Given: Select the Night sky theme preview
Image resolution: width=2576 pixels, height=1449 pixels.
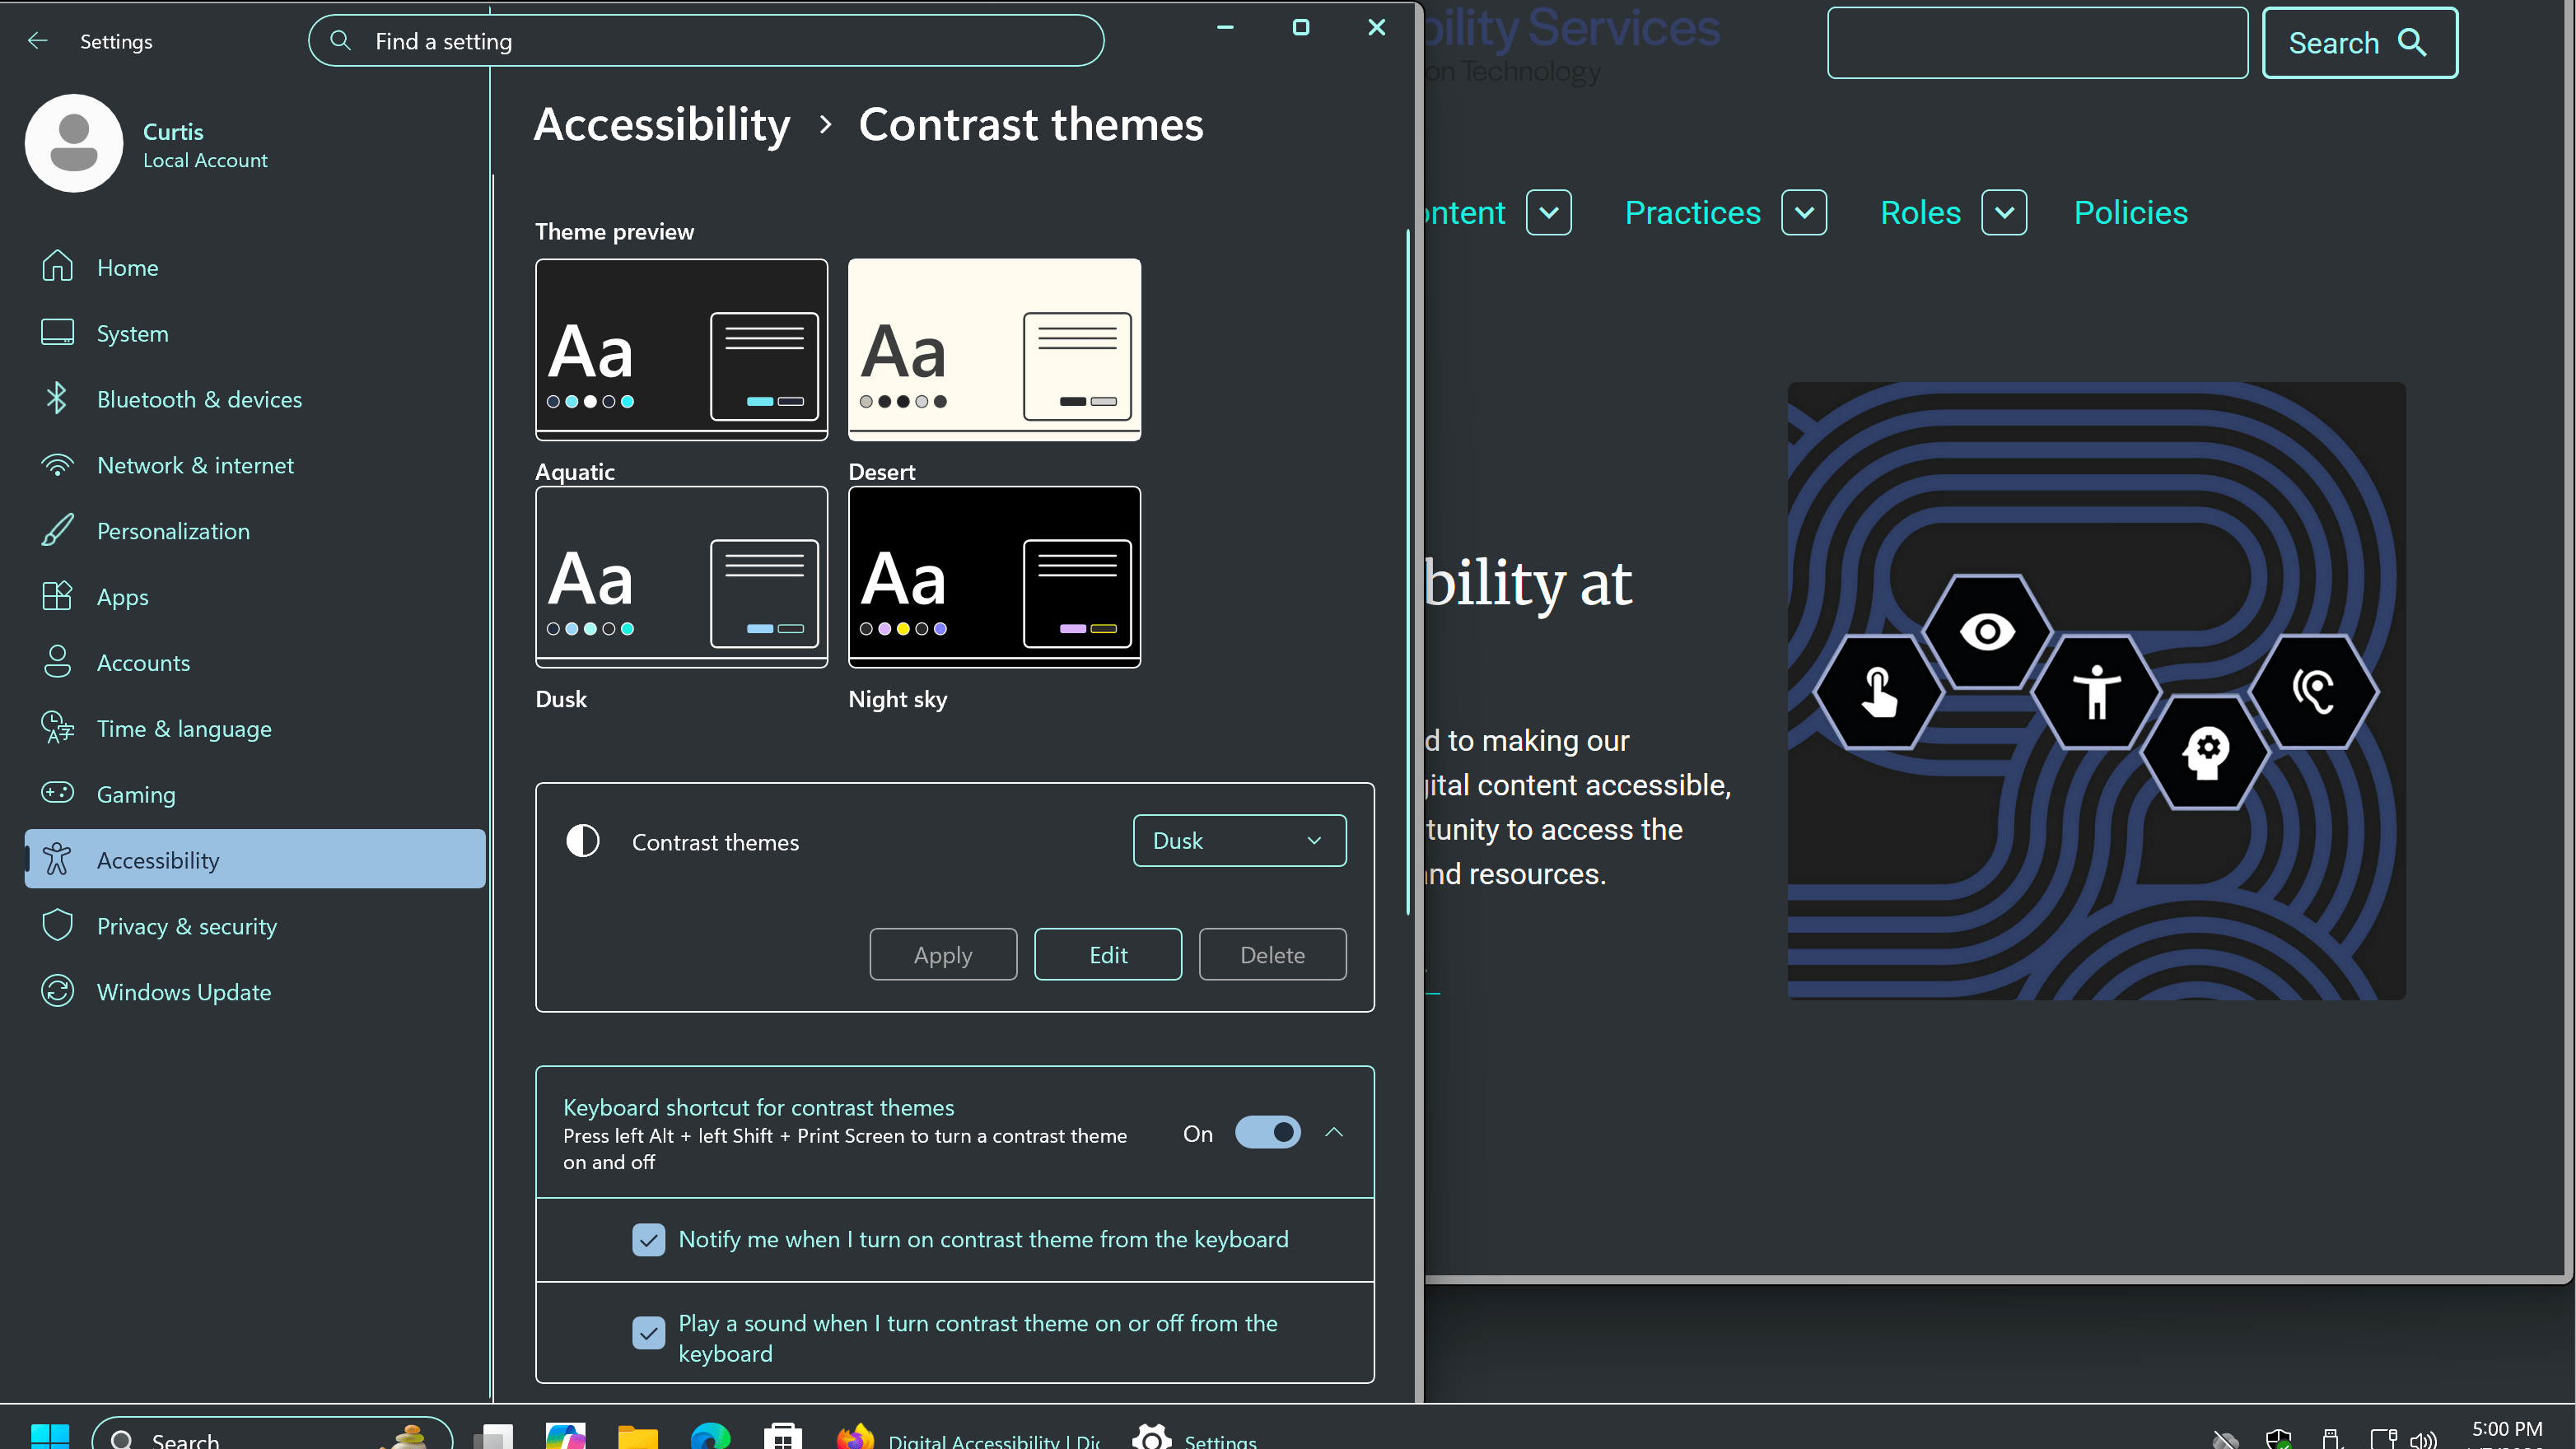Looking at the screenshot, I should tap(994, 577).
